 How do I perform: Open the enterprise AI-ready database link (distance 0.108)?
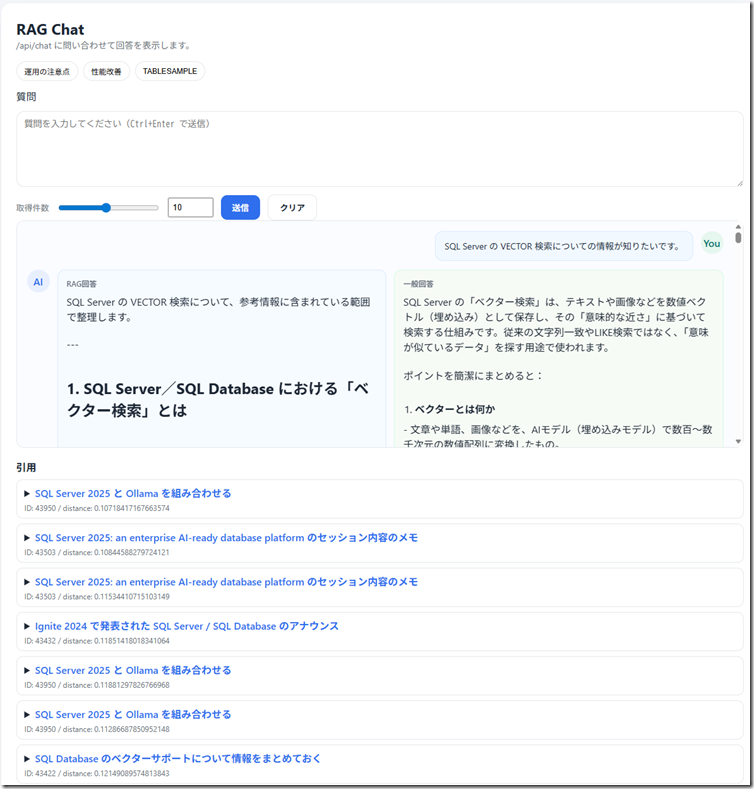click(x=227, y=538)
